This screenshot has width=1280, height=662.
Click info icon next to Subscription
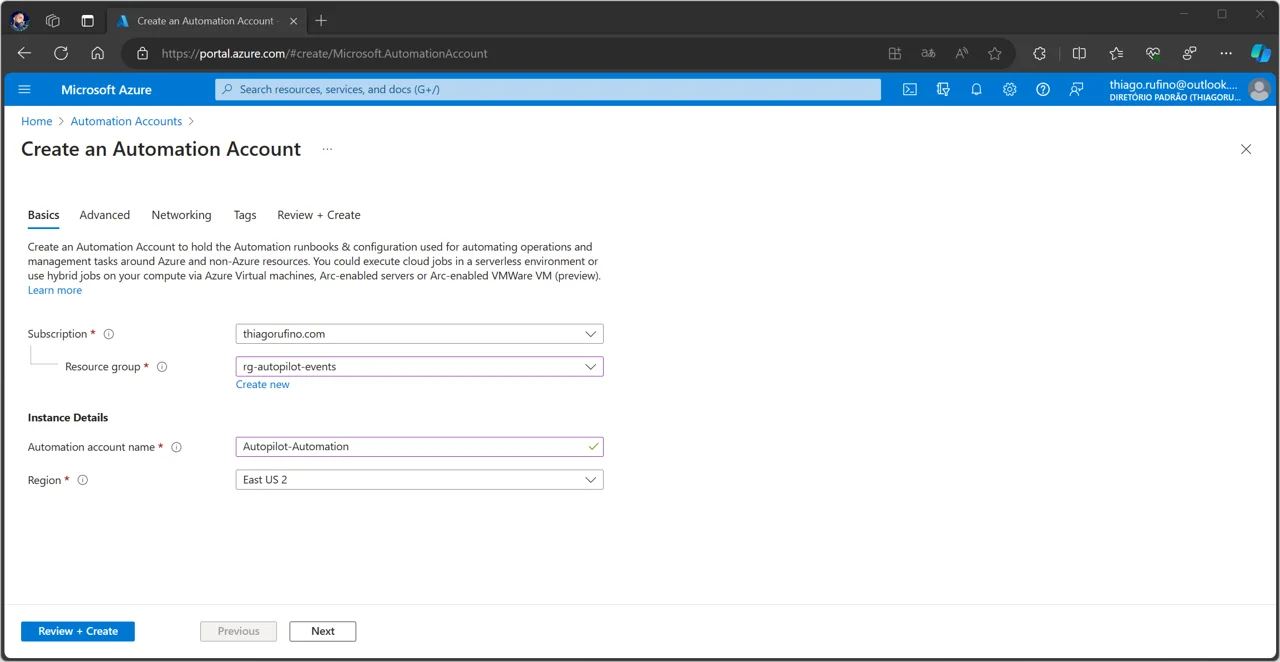coord(109,334)
